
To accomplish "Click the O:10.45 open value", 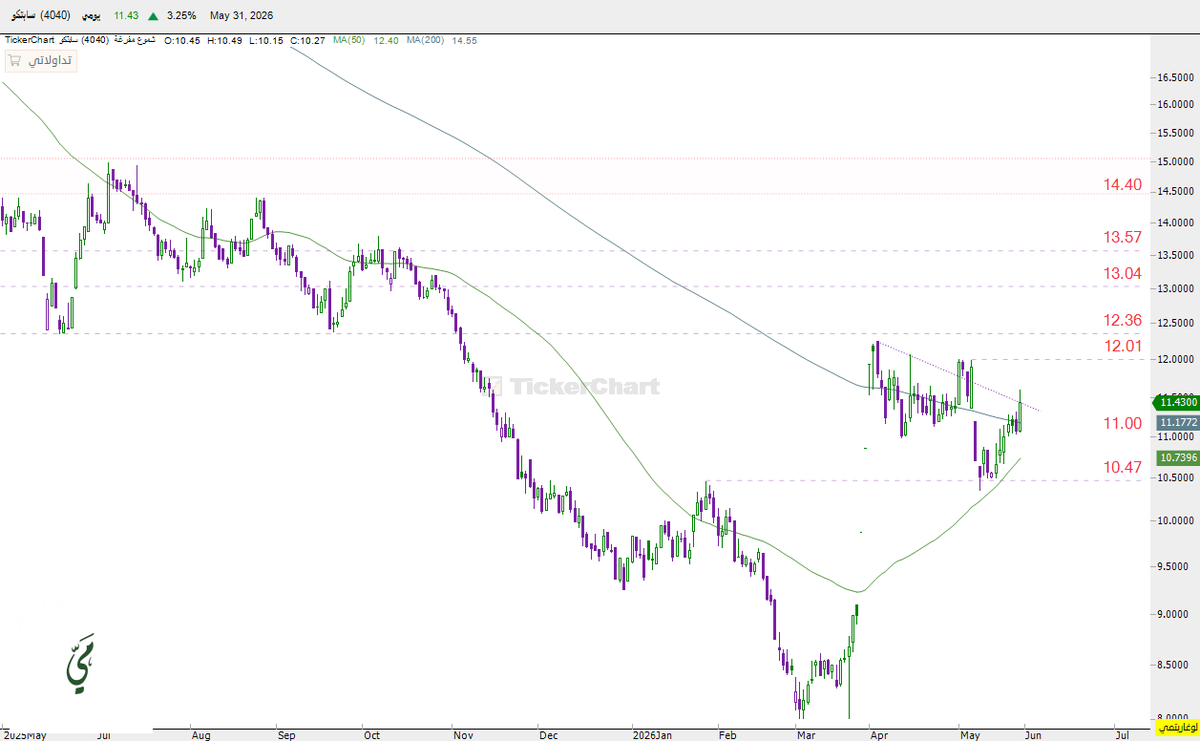I will tap(181, 40).
